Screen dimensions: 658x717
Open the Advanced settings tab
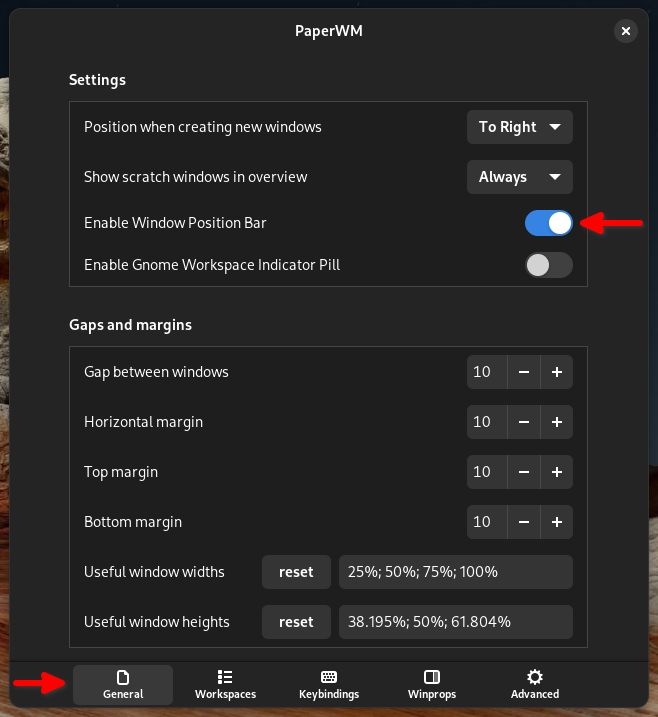coord(535,685)
